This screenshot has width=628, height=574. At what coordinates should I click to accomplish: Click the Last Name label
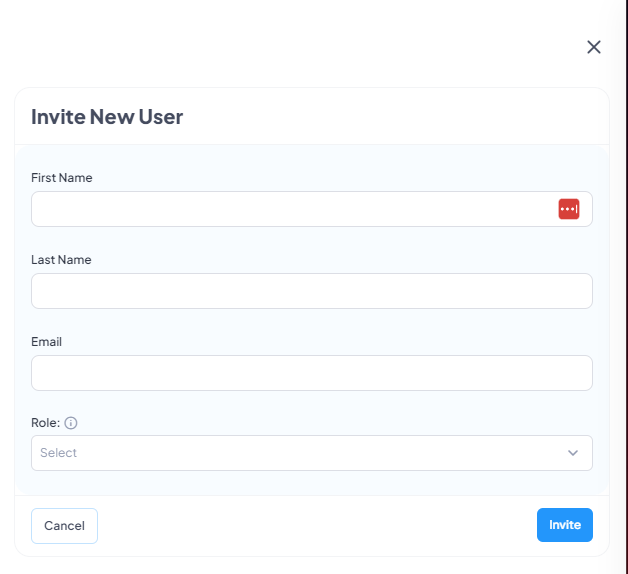pos(61,260)
